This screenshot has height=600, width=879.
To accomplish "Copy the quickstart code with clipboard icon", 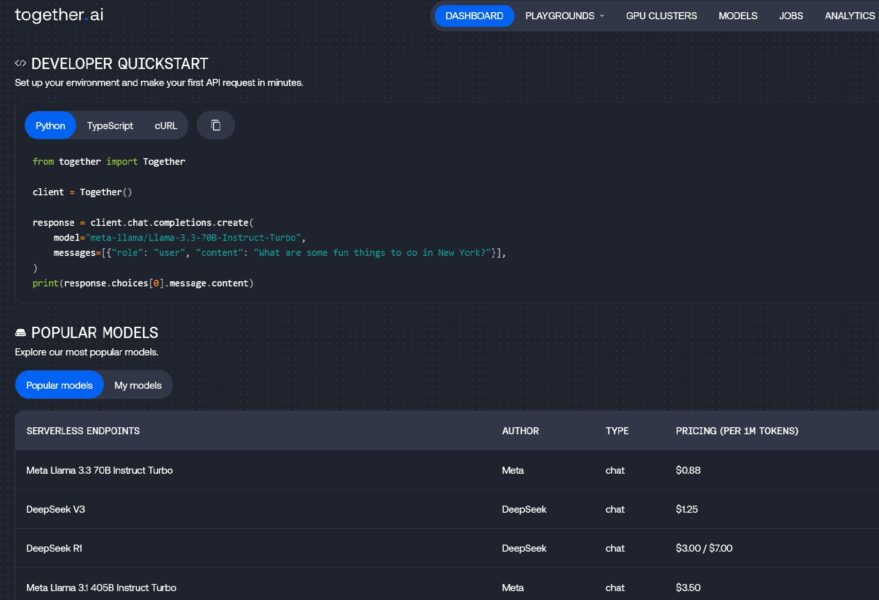I will (216, 125).
